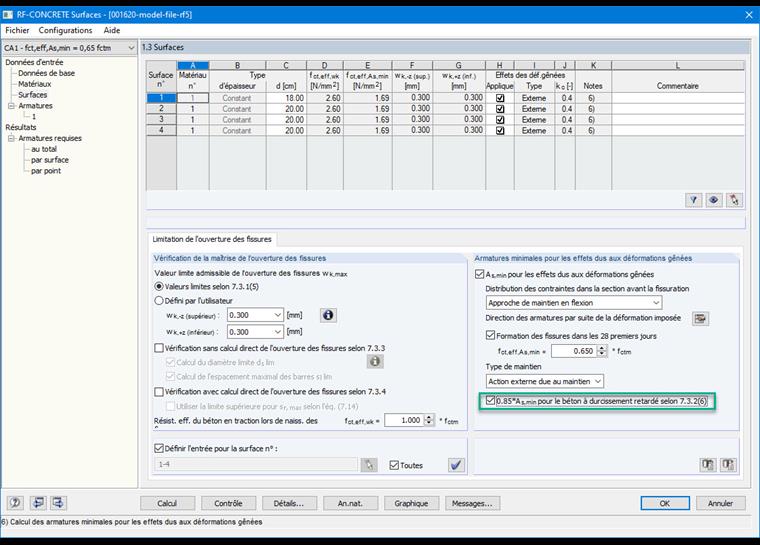Select Valeurs limites selon 7.3.1(5) radio
760x545 pixels.
click(158, 287)
